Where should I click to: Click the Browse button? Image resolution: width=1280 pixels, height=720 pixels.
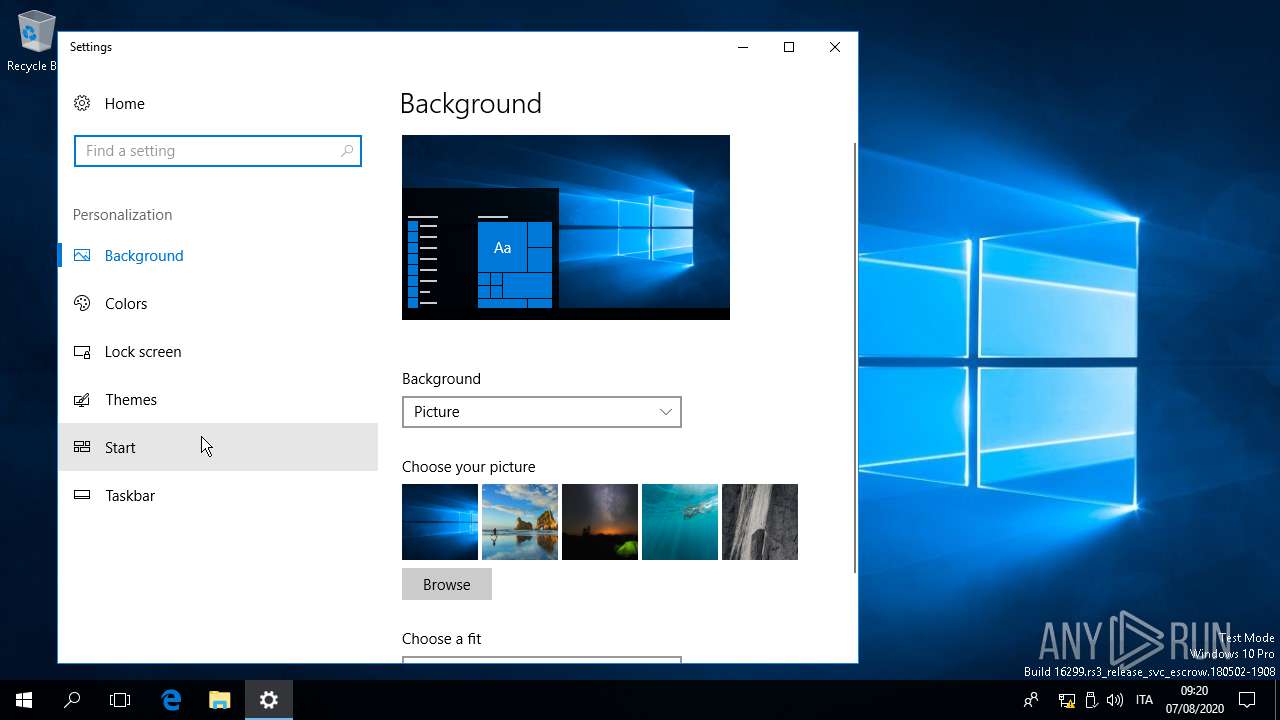tap(446, 584)
